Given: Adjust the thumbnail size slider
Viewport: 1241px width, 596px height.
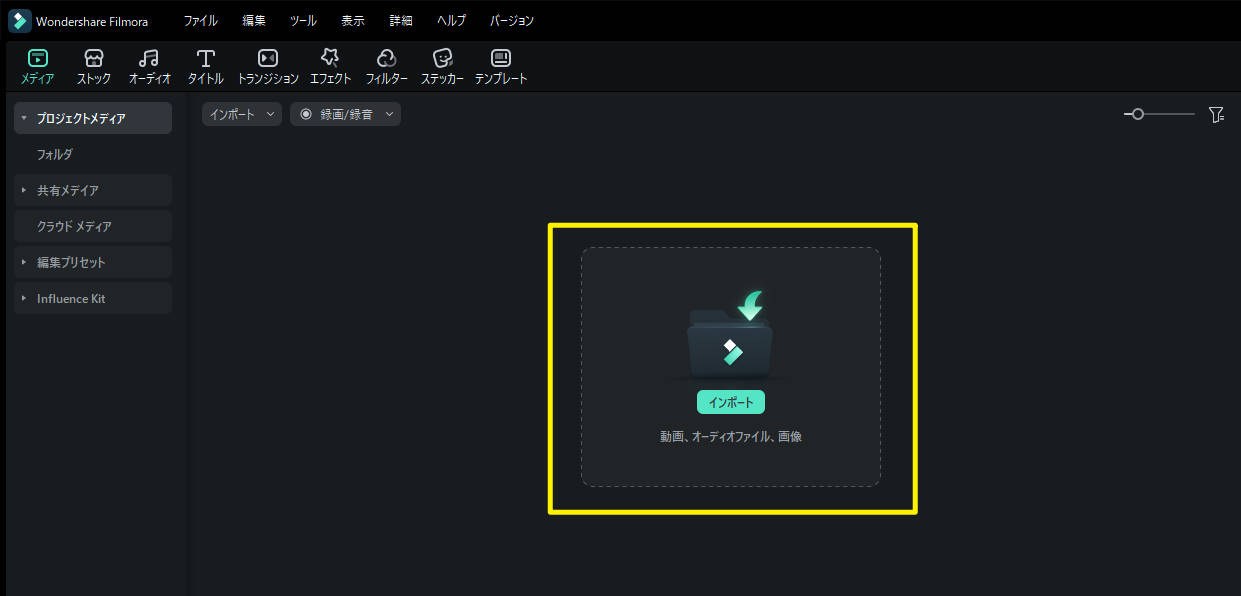Looking at the screenshot, I should 1136,114.
